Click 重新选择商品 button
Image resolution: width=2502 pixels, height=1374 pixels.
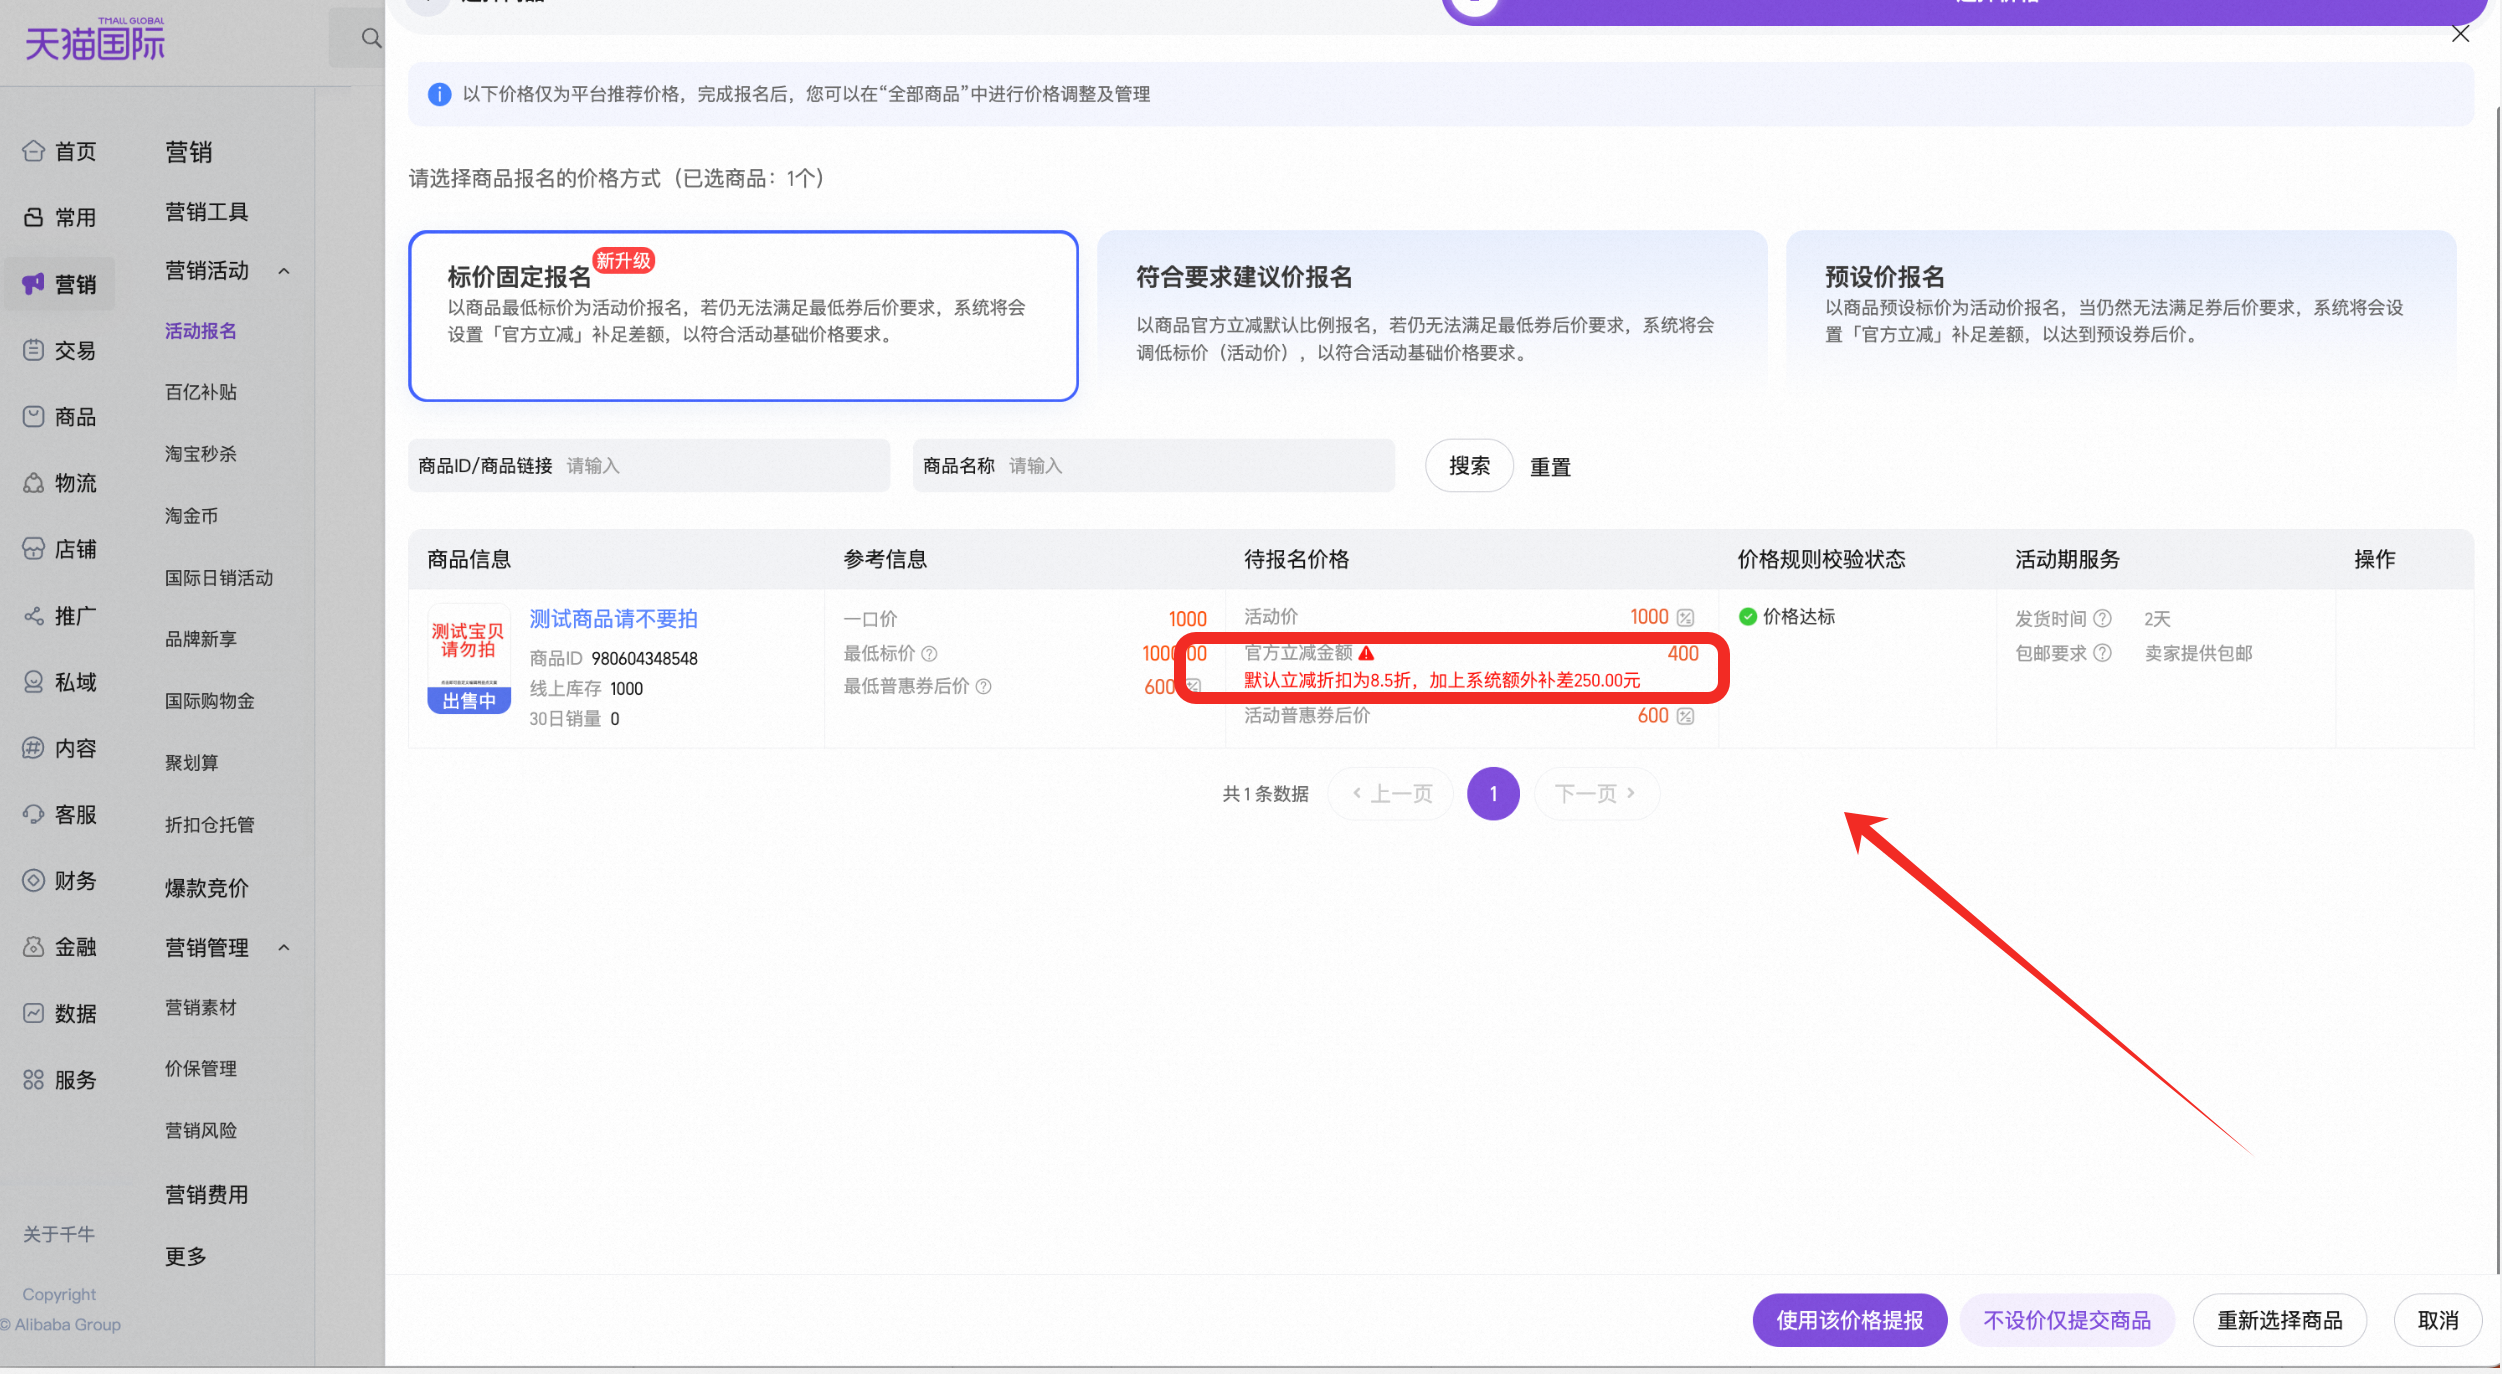point(2280,1320)
